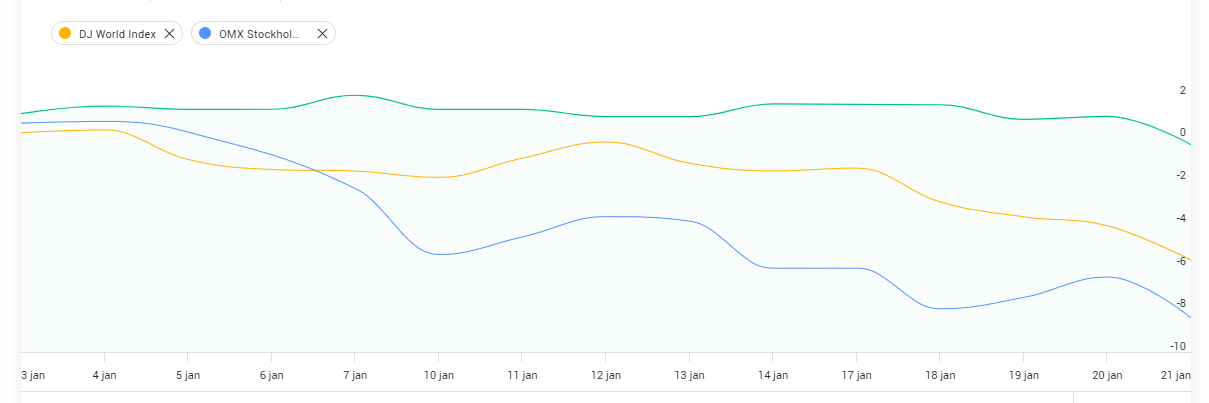Click the 20 jan date label
Viewport: 1209px width, 403px height.
click(x=1106, y=375)
